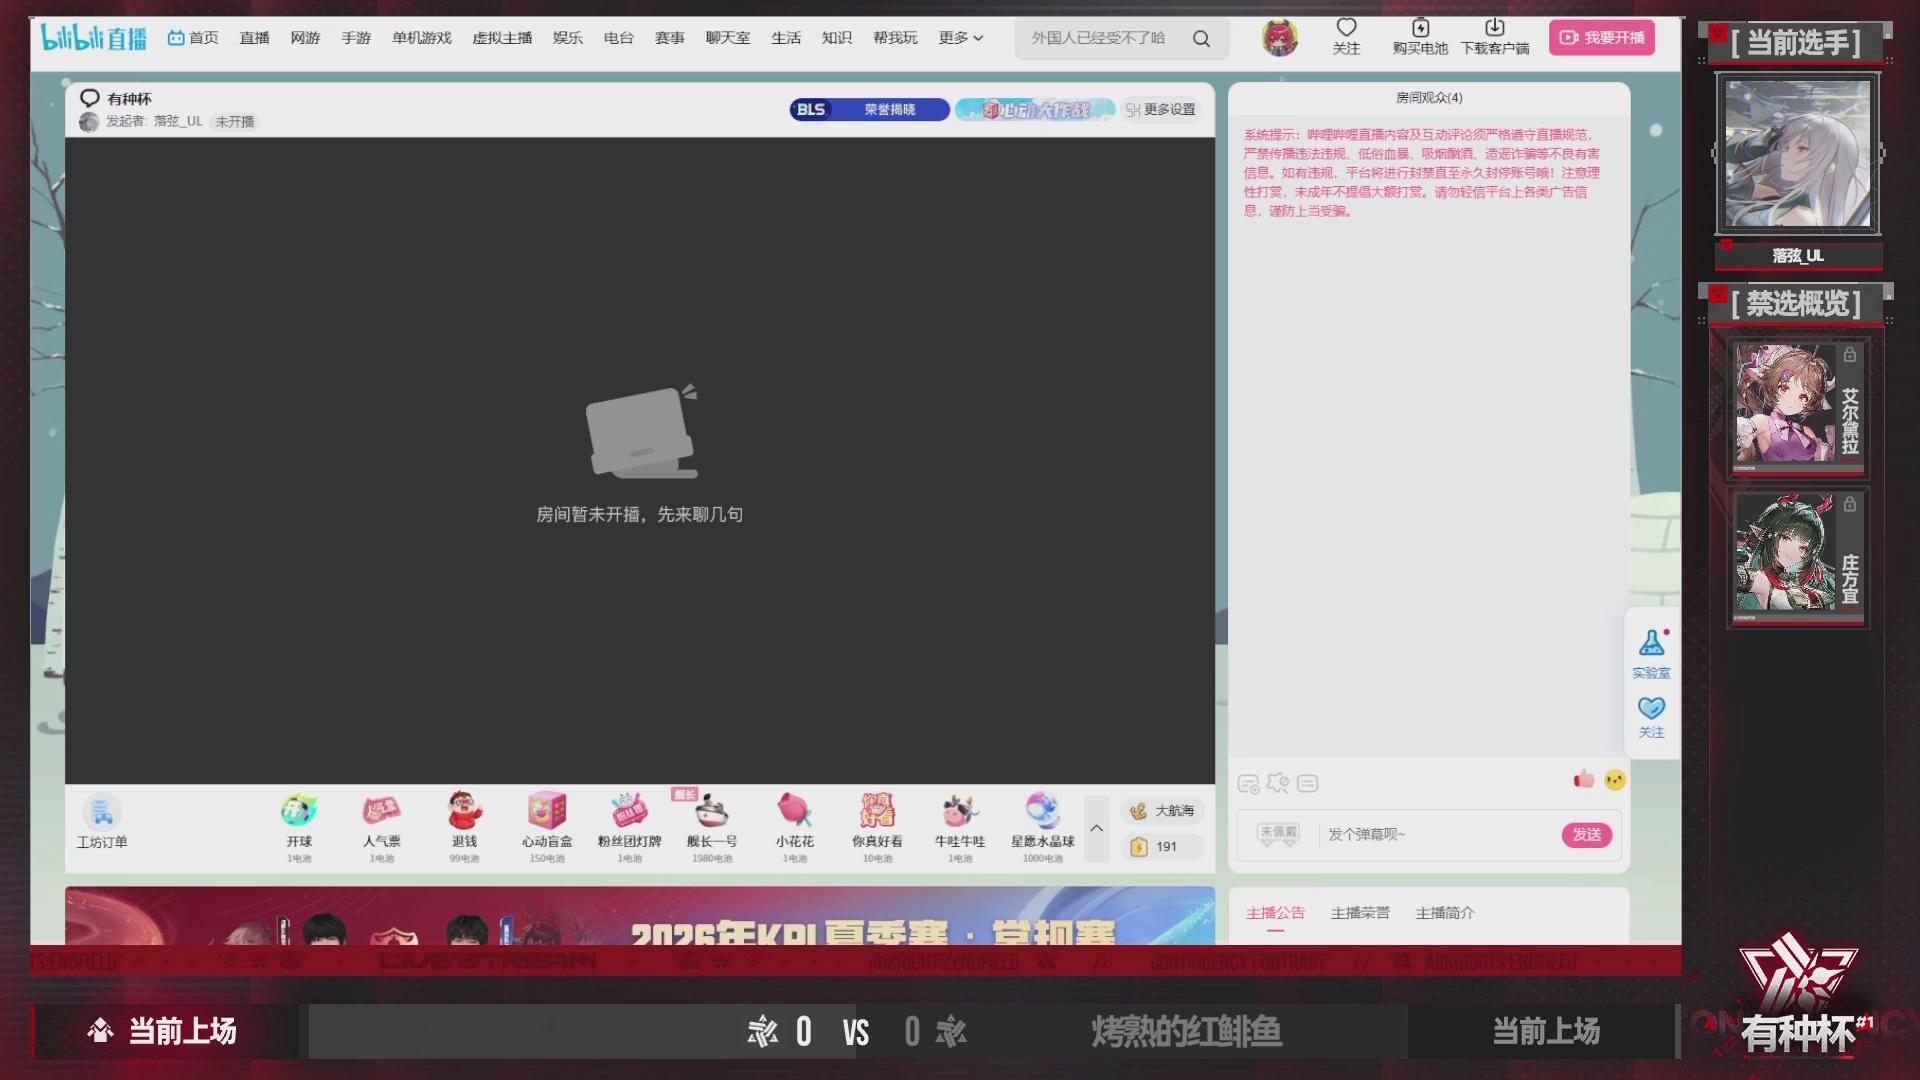Send the 牛哇牛哇 gift

(960, 827)
